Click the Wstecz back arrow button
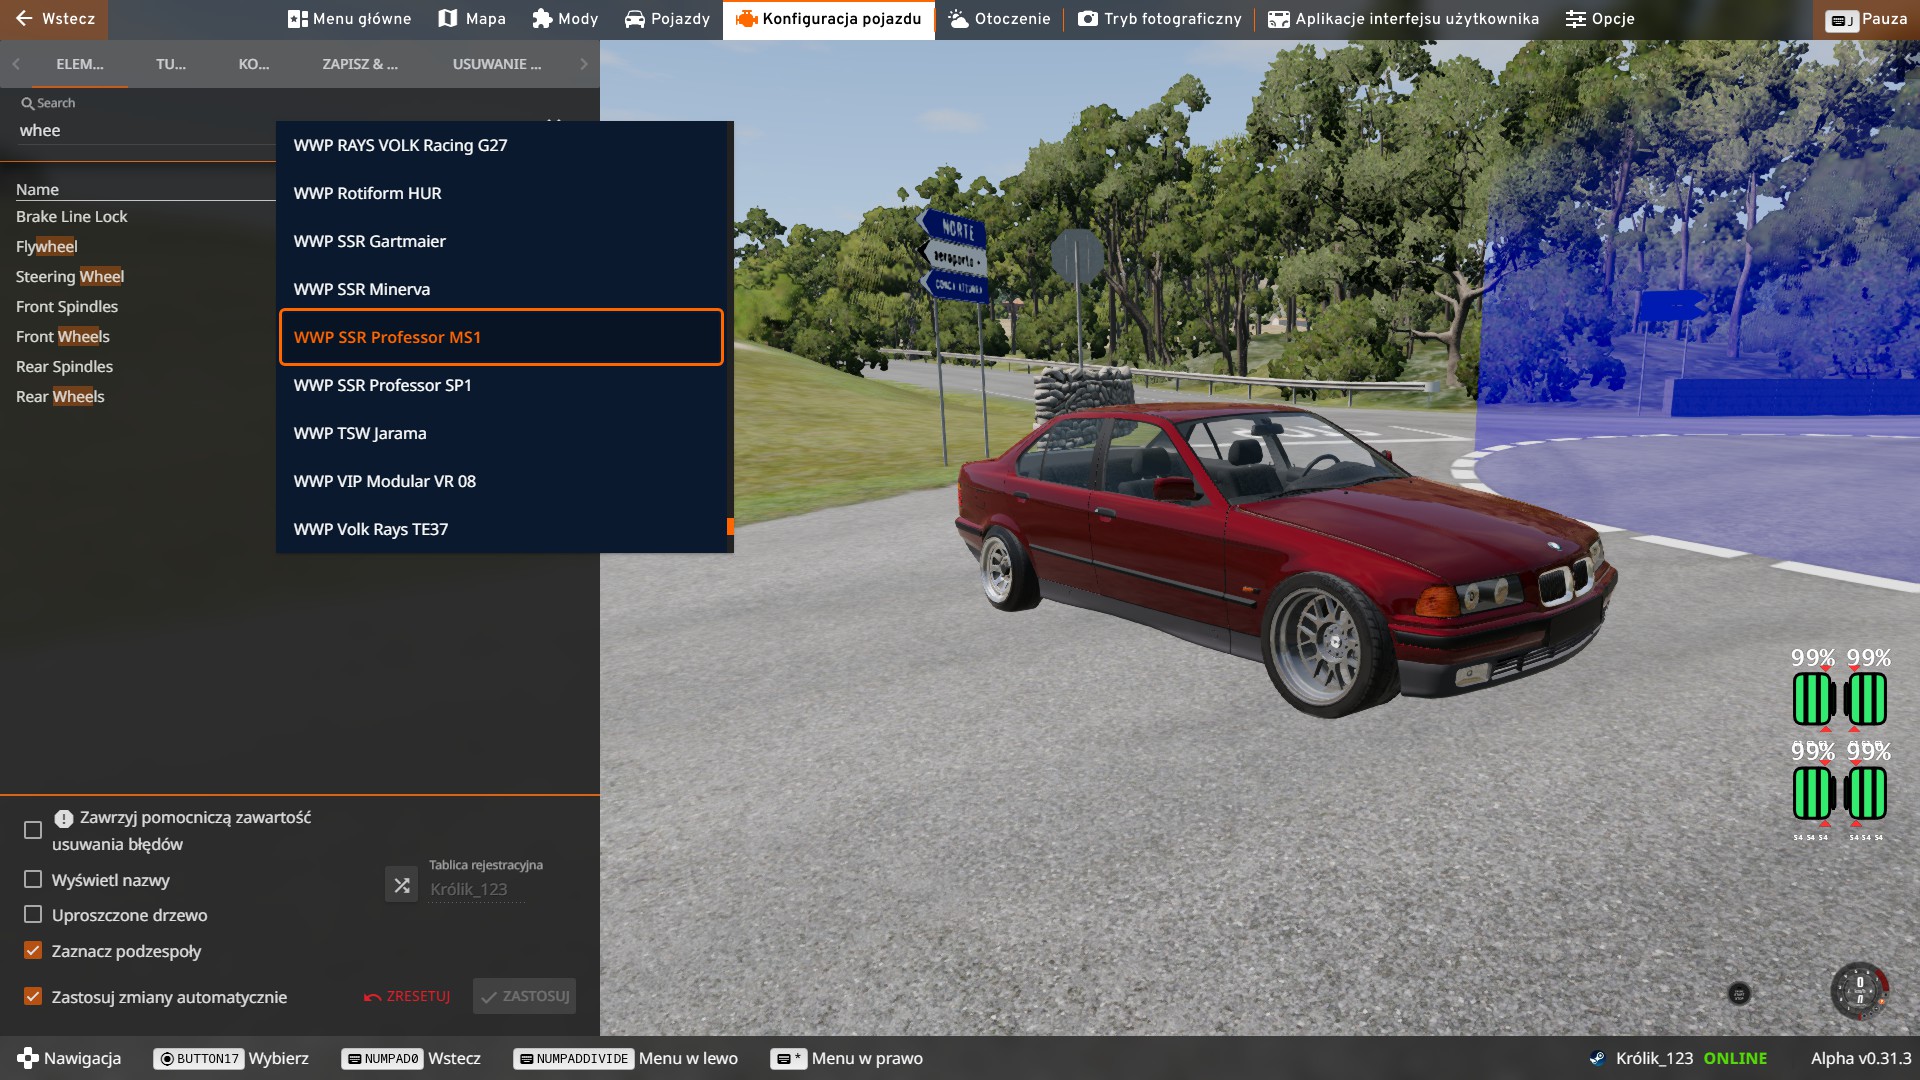 point(54,19)
